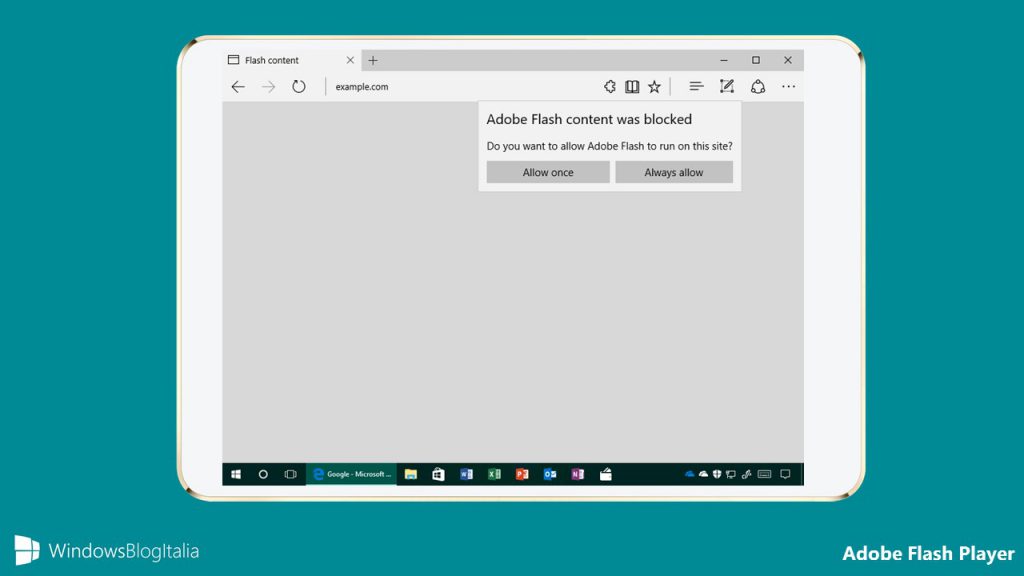Open a new tab in Edge
Screen dimensions: 1024x576
[372, 60]
